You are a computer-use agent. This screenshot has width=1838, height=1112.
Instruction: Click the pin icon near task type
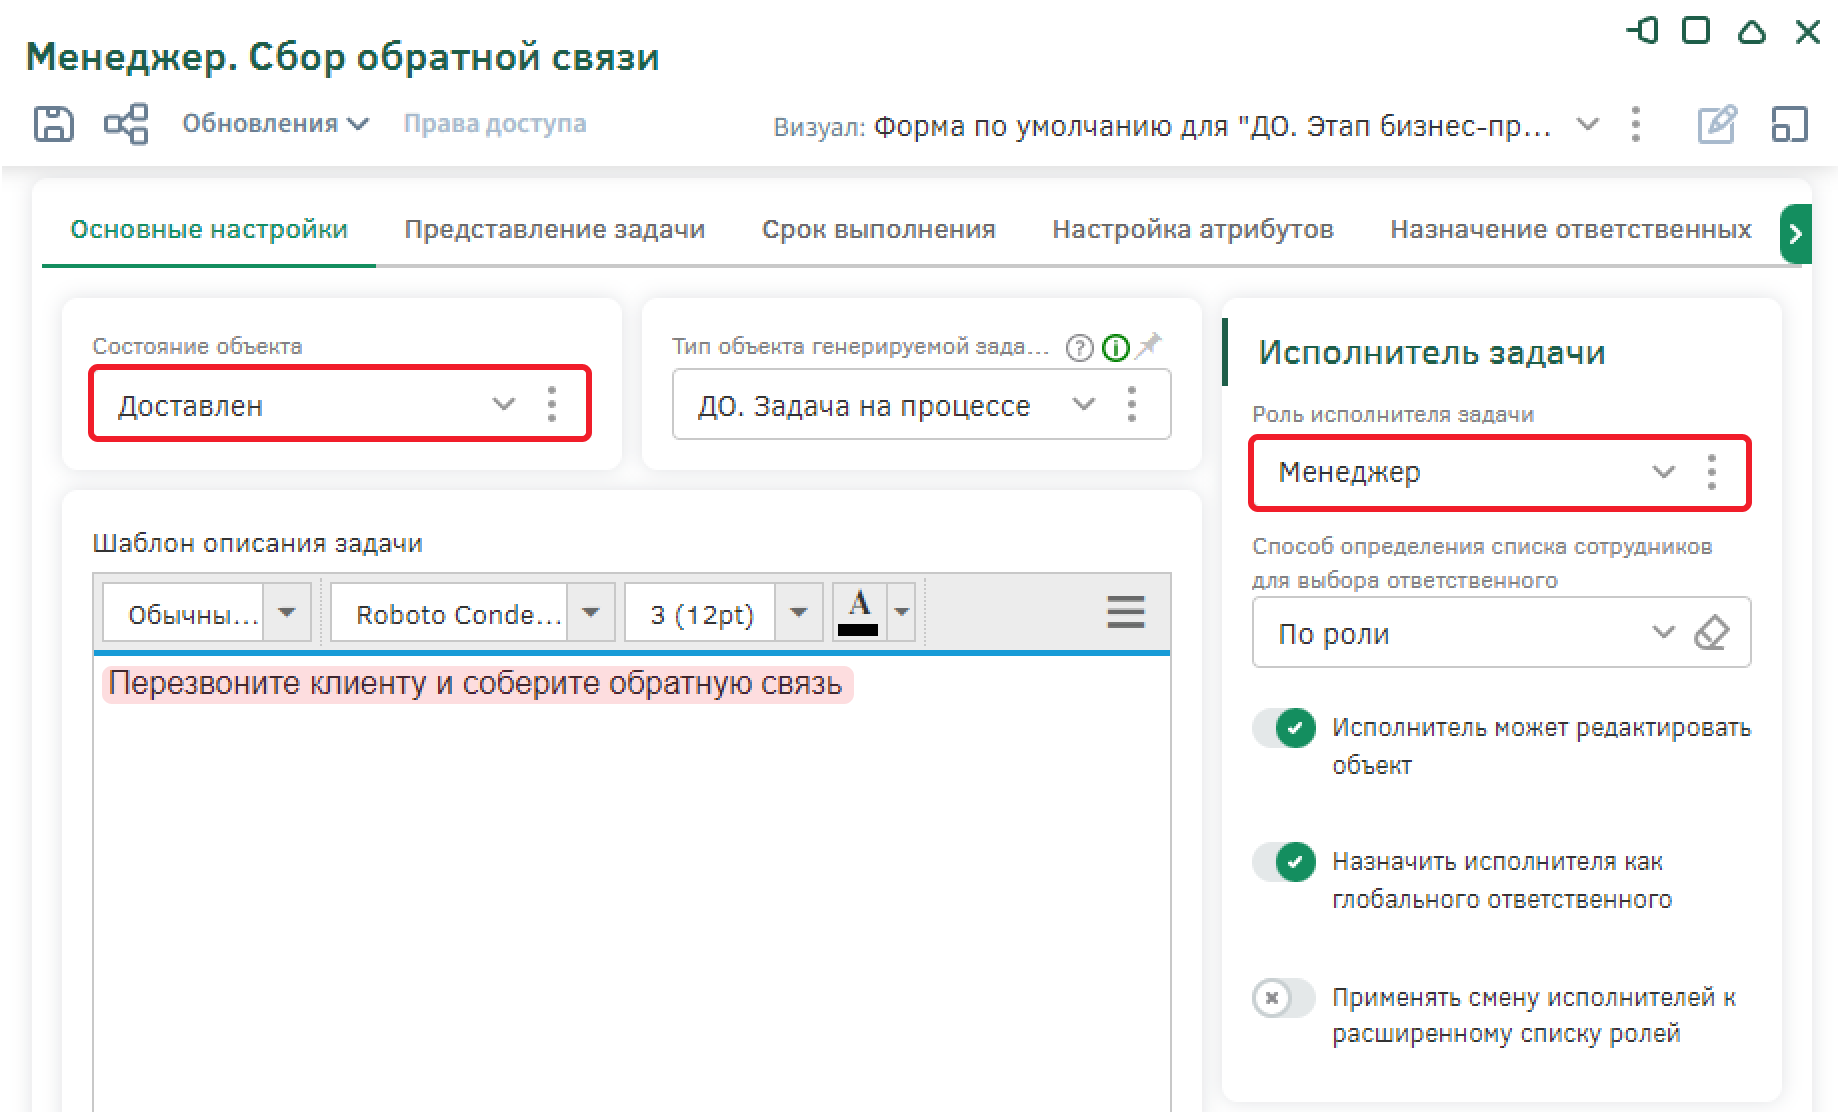1150,346
